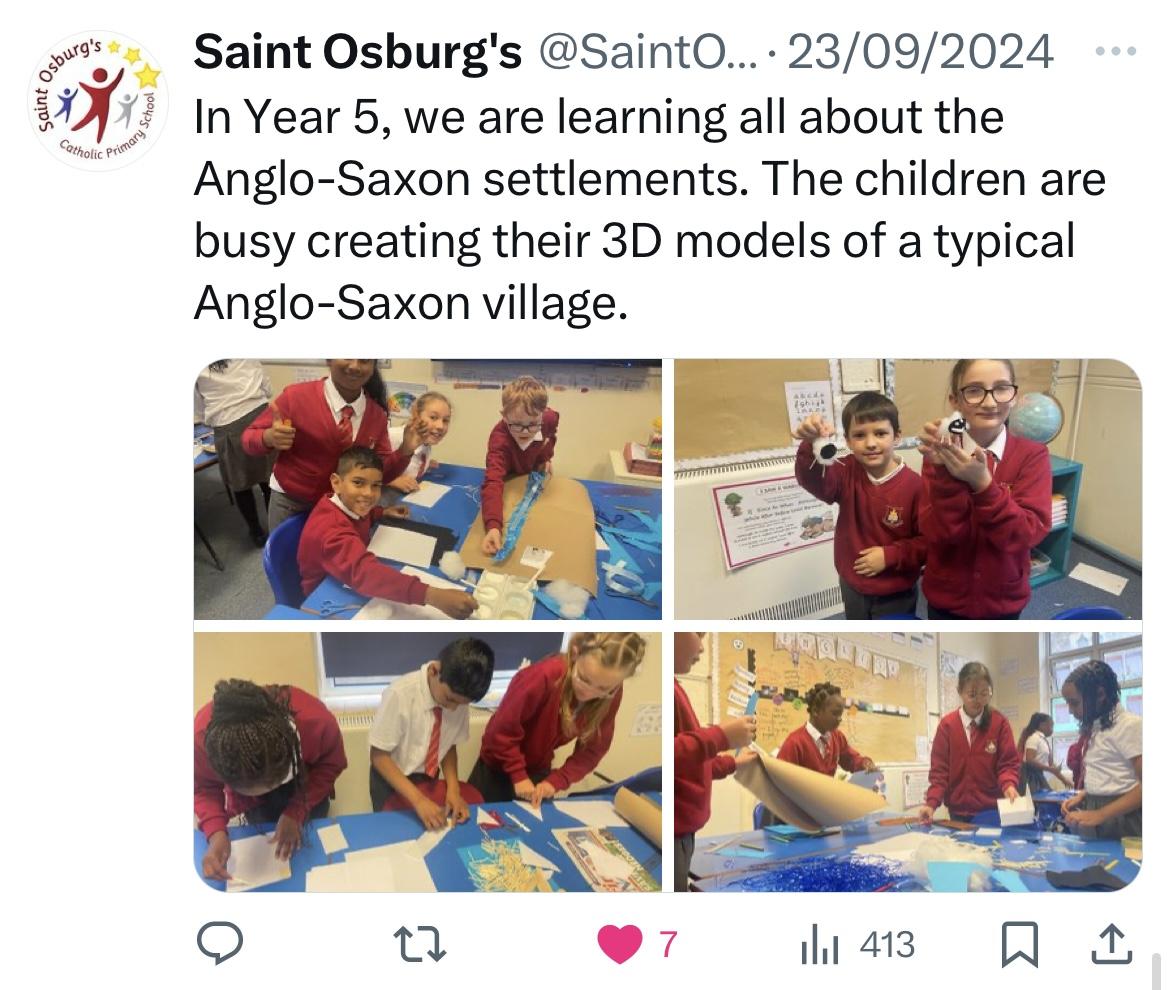Open bottom-left photo of children cutting paper
The width and height of the screenshot is (1170, 990).
tap(428, 762)
